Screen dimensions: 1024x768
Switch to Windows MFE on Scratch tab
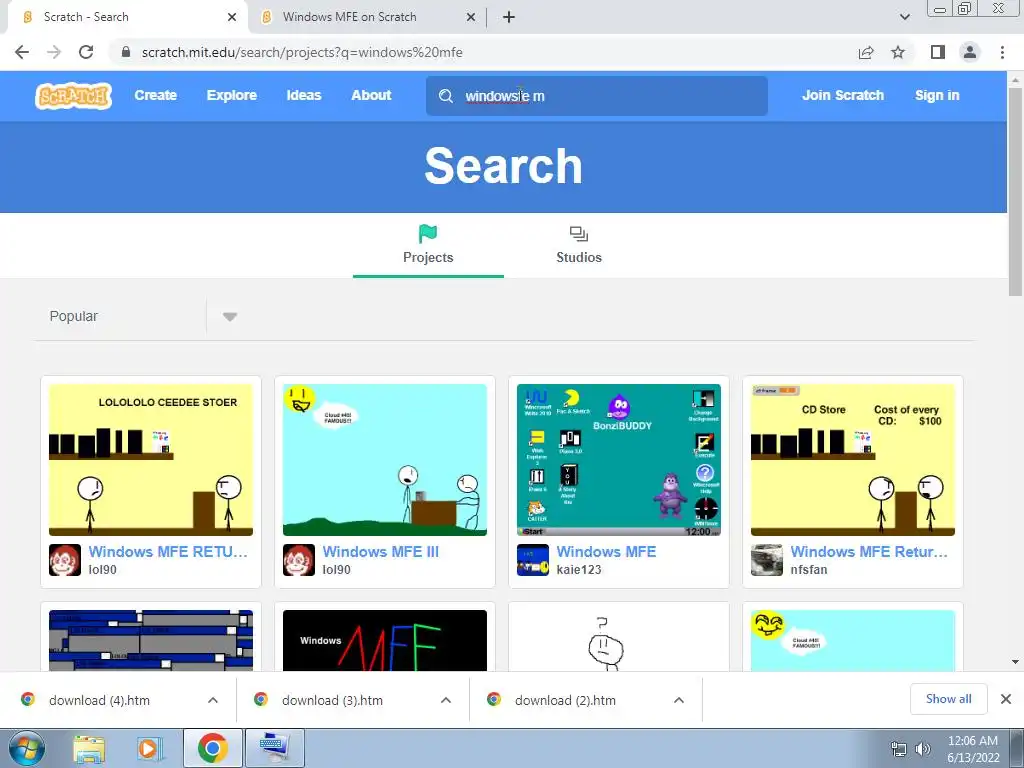click(368, 17)
